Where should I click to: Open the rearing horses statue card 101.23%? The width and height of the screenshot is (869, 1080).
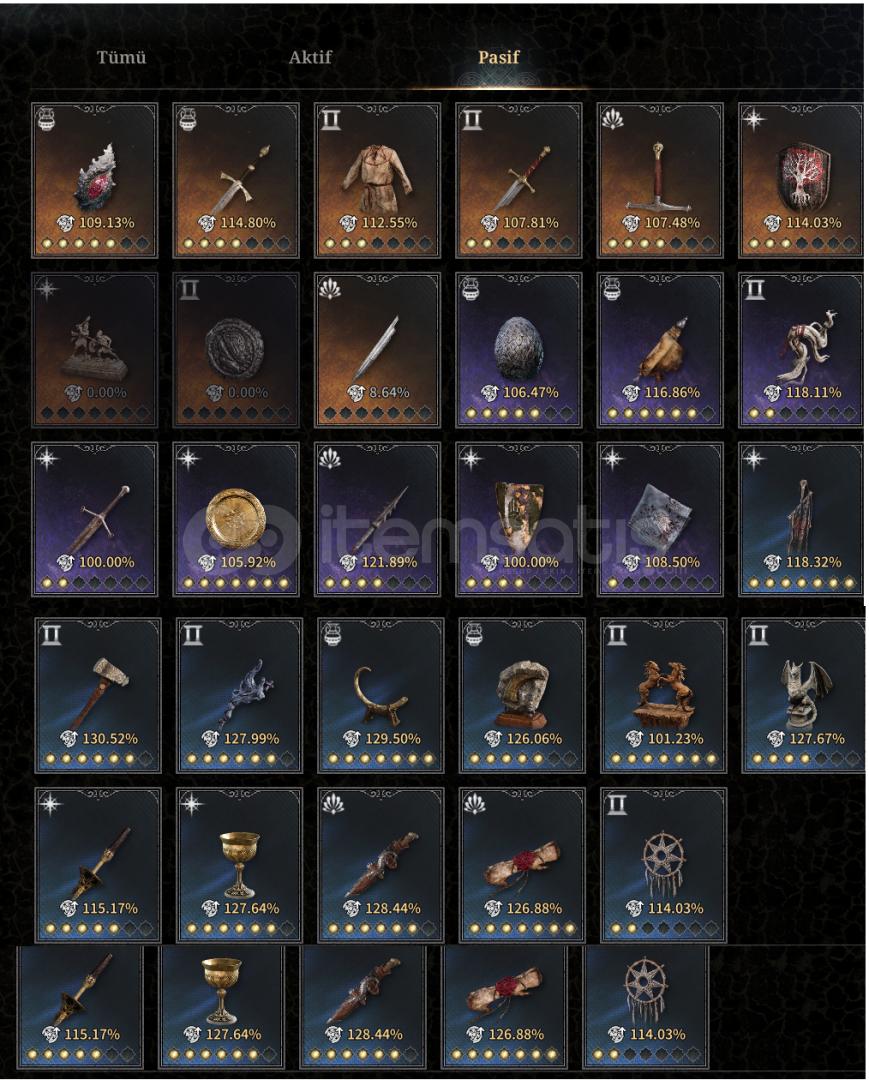point(664,696)
